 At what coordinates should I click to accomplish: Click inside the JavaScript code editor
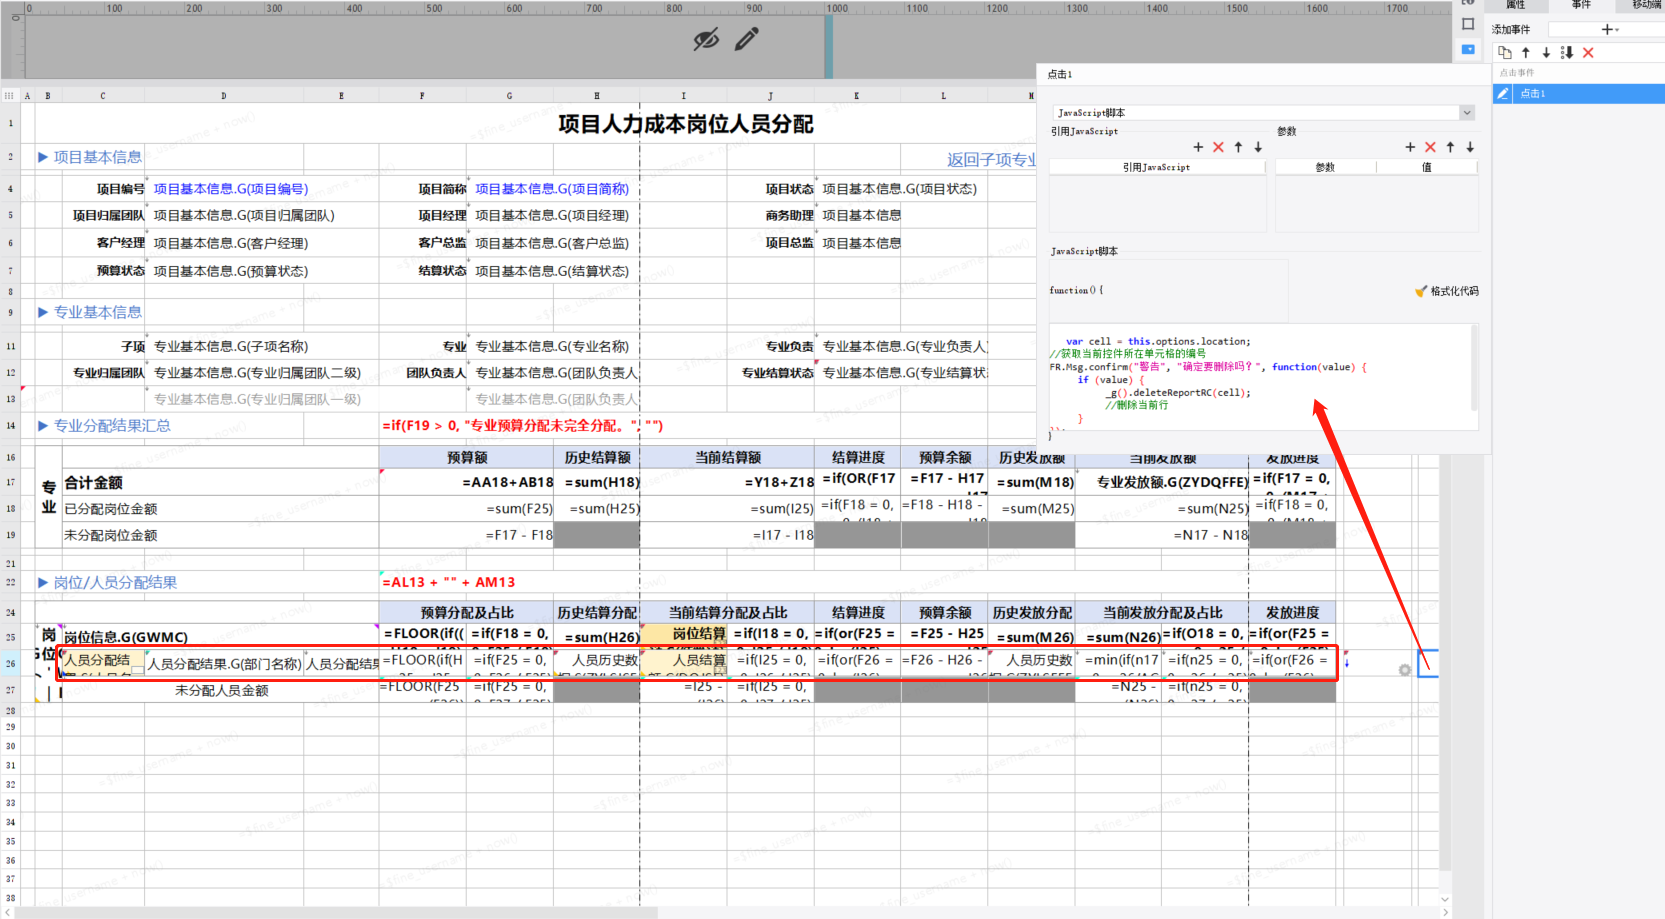pos(1260,375)
